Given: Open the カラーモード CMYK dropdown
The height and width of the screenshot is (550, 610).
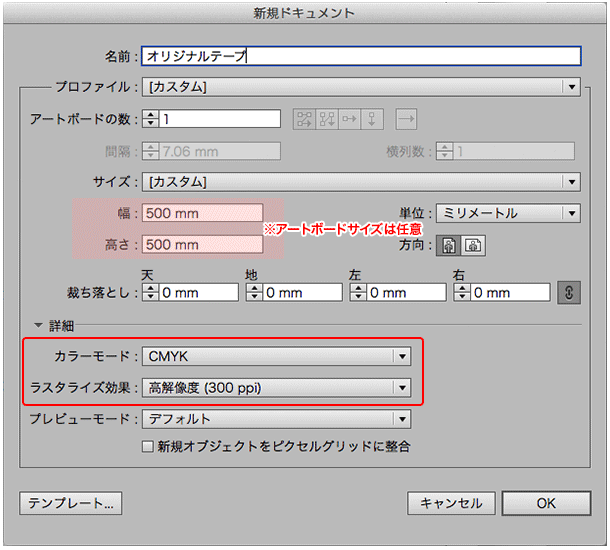Looking at the screenshot, I should coord(277,356).
